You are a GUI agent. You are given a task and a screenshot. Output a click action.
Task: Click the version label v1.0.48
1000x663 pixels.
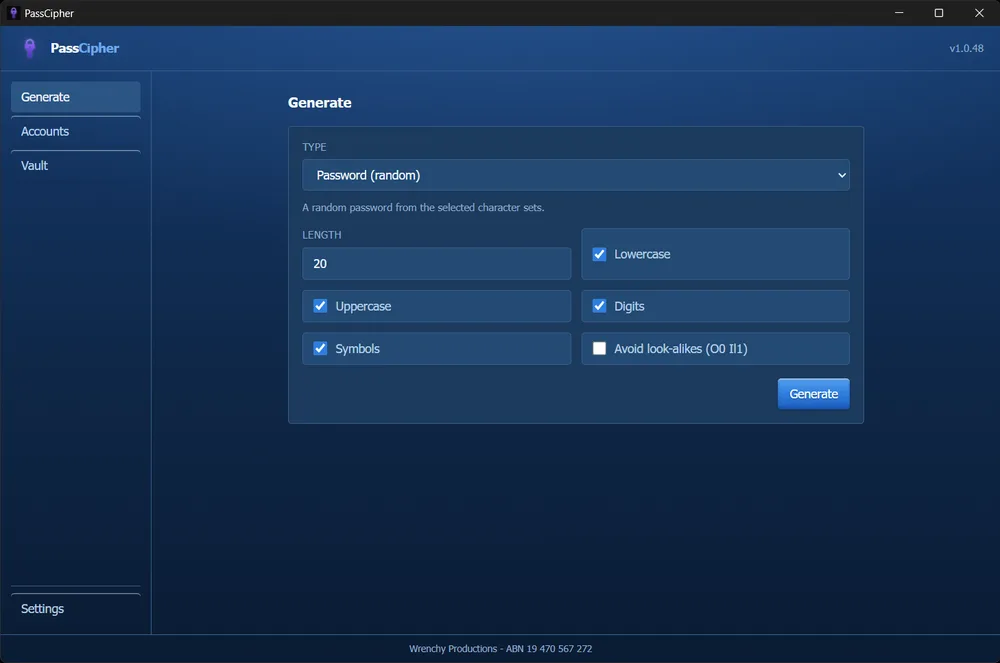click(x=966, y=48)
